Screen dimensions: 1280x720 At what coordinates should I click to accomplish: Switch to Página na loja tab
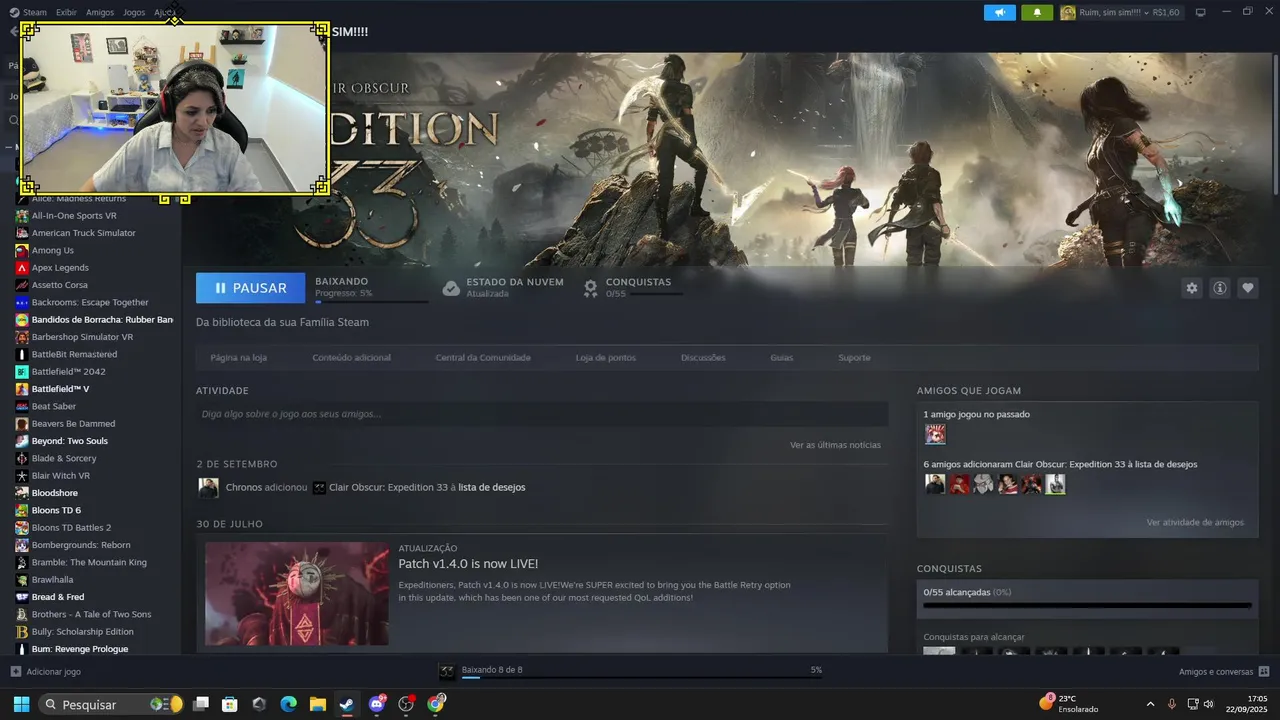point(238,358)
